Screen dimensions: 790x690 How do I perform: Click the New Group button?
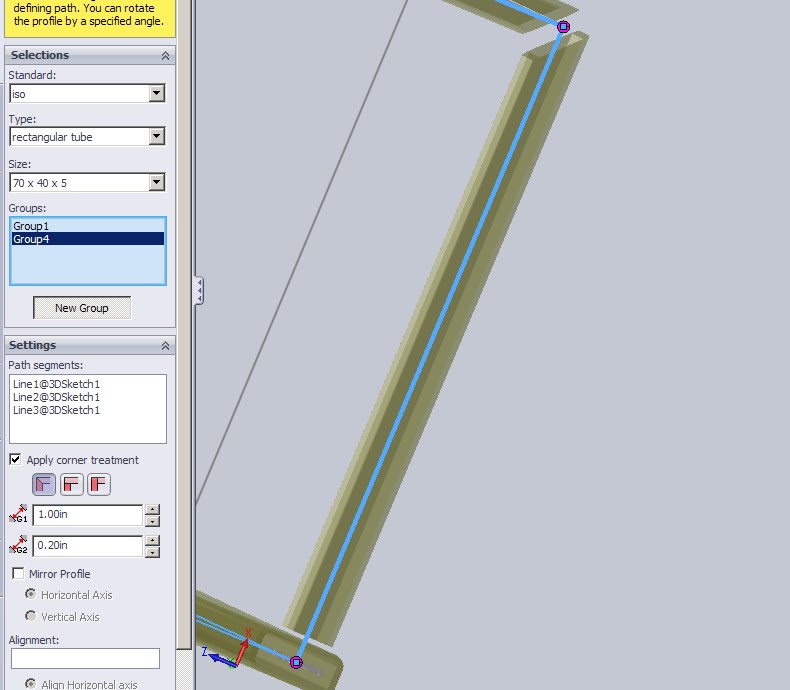(82, 308)
